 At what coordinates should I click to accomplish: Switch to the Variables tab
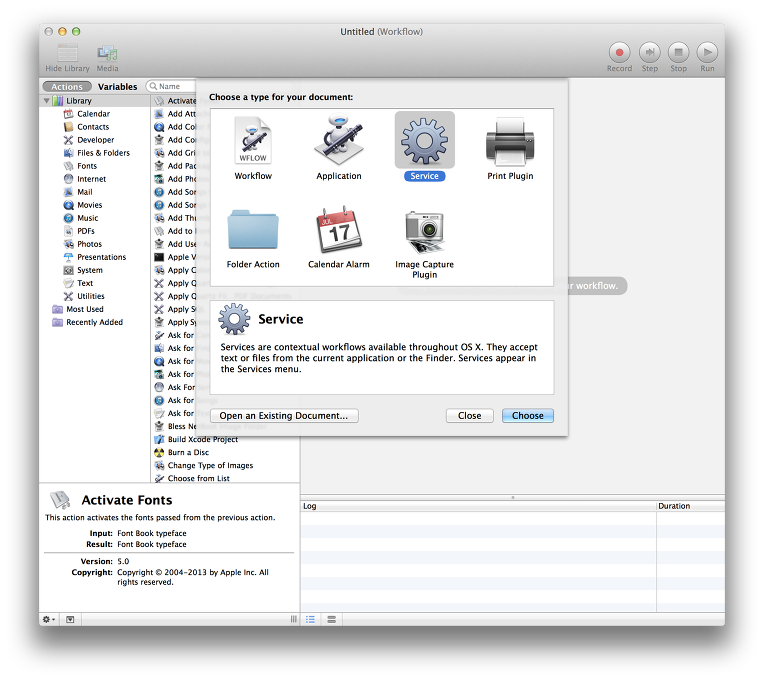tap(117, 87)
